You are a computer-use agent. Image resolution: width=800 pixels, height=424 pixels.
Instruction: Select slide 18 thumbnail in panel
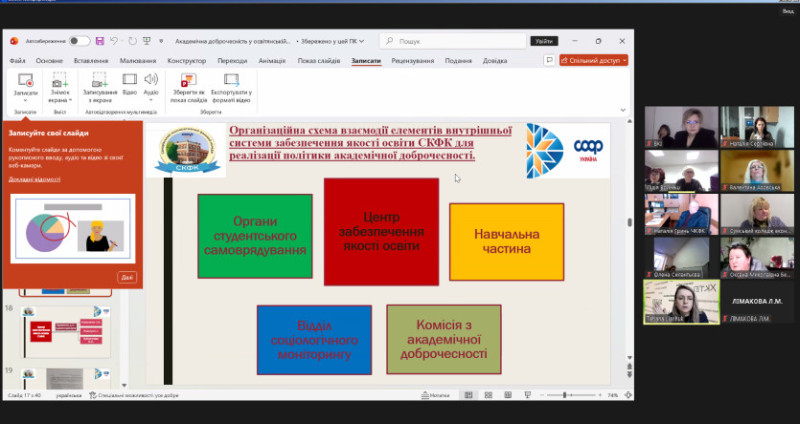point(63,332)
